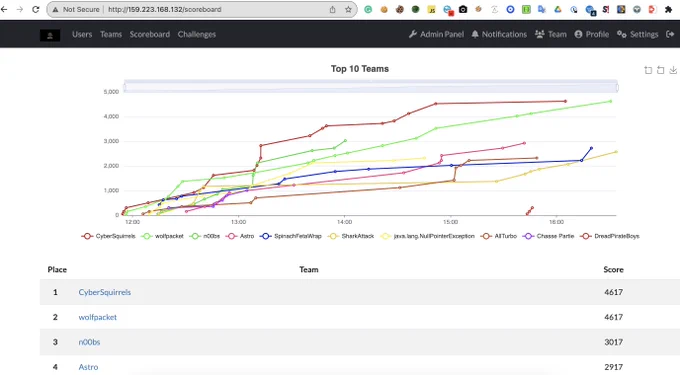Click the CTF logo in navbar

[x=50, y=35]
